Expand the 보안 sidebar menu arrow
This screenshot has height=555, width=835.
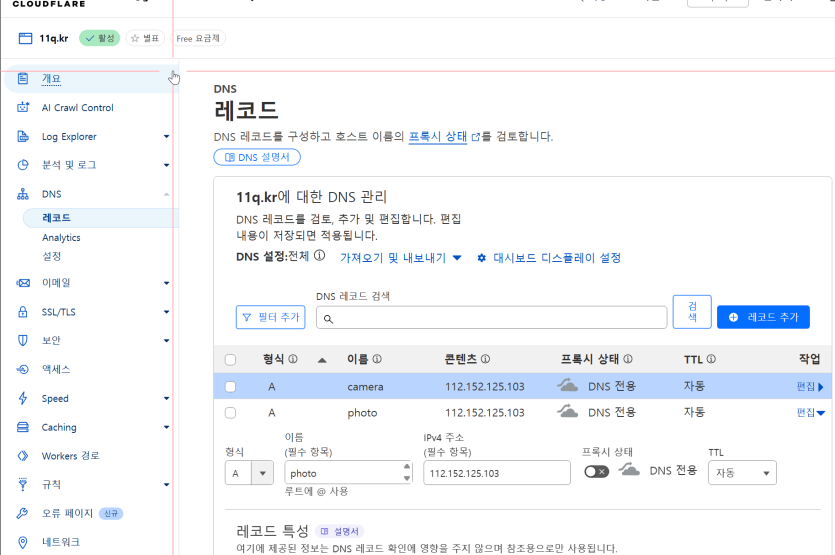tap(167, 340)
